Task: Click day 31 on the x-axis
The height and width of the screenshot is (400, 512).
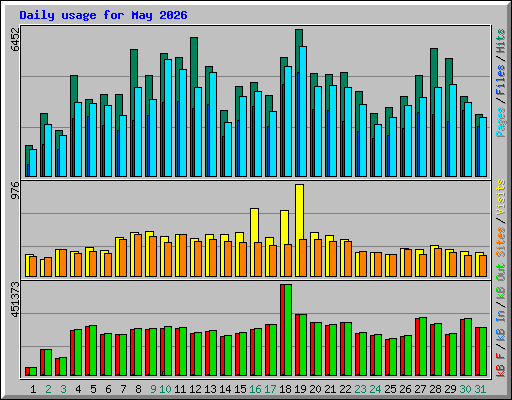Action: (480, 389)
